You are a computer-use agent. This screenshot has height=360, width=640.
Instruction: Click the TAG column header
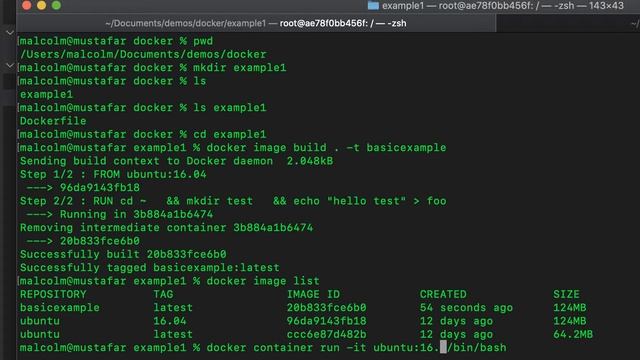pos(163,294)
